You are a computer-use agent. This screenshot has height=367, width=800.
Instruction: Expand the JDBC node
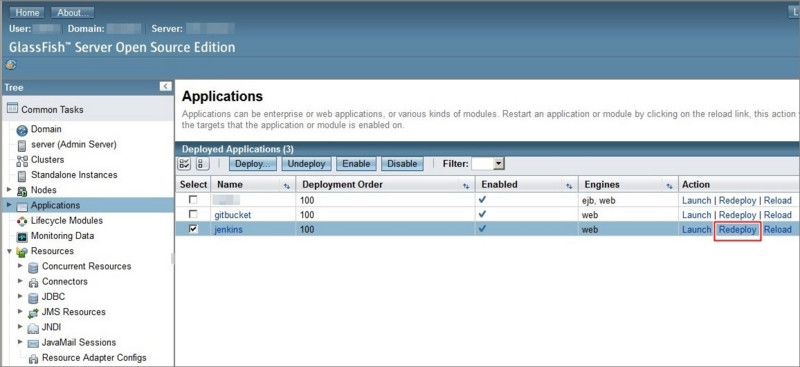pyautogui.click(x=20, y=297)
